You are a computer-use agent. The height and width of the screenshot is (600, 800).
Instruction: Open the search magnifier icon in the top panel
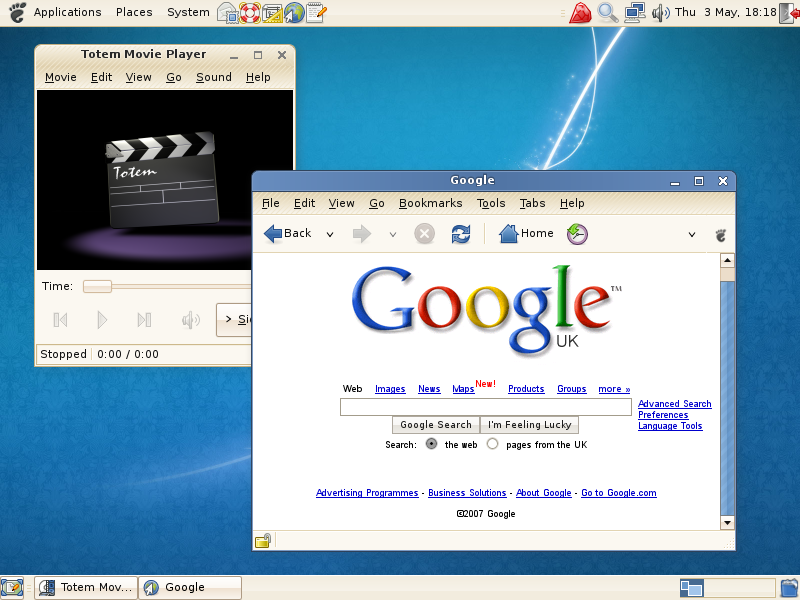click(x=607, y=13)
